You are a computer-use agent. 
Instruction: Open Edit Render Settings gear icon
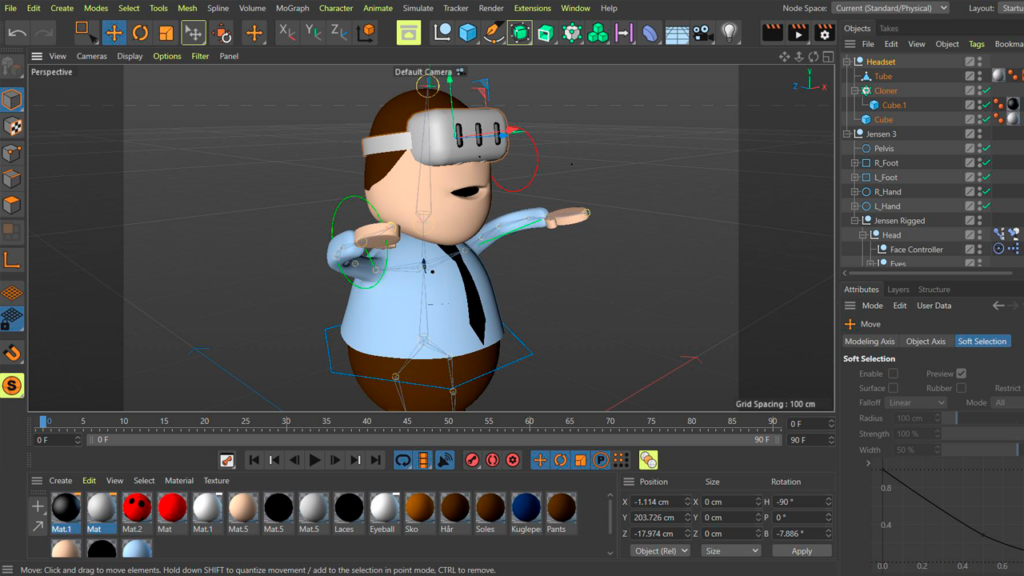(x=824, y=33)
